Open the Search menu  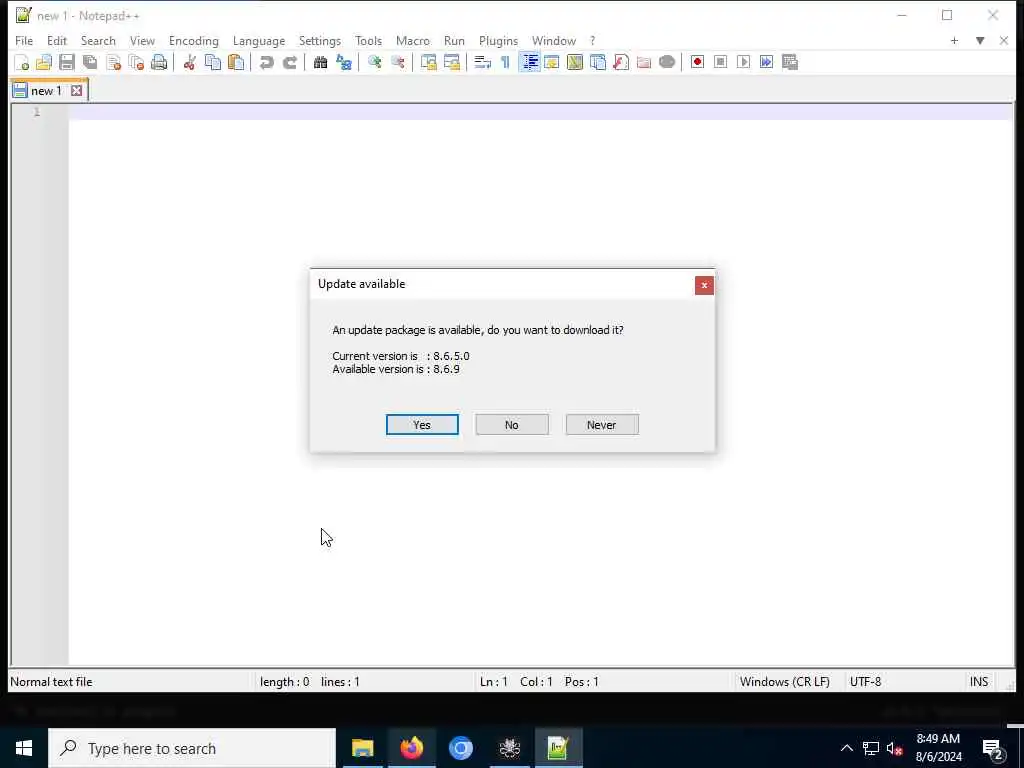coord(98,40)
